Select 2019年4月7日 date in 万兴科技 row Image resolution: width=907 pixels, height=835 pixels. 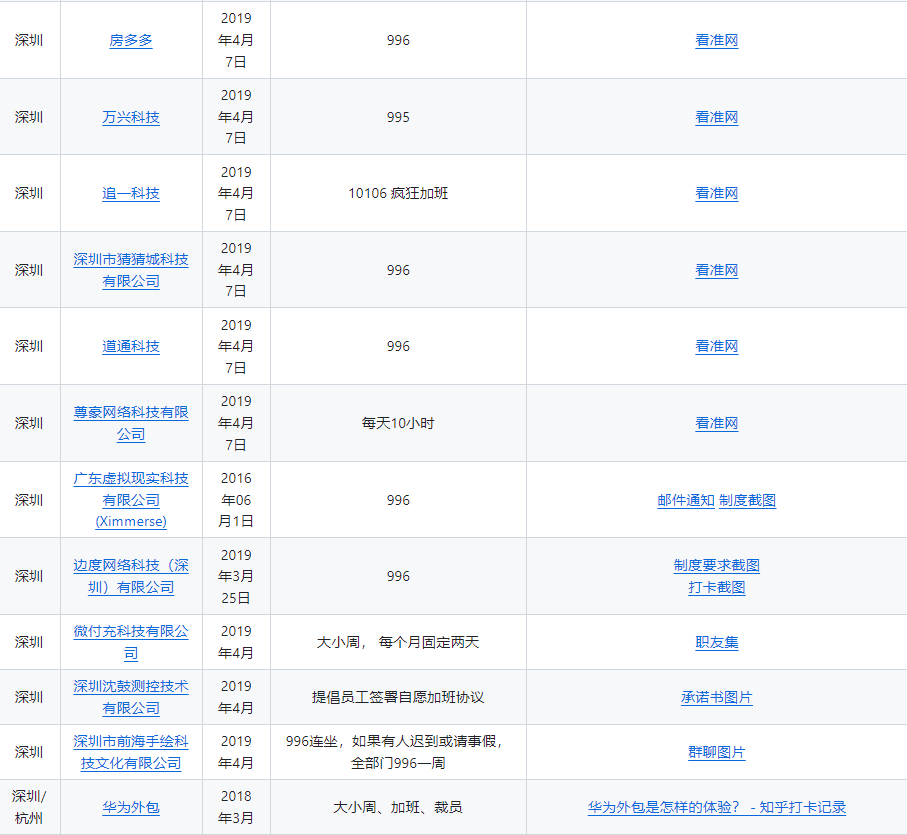pyautogui.click(x=236, y=117)
